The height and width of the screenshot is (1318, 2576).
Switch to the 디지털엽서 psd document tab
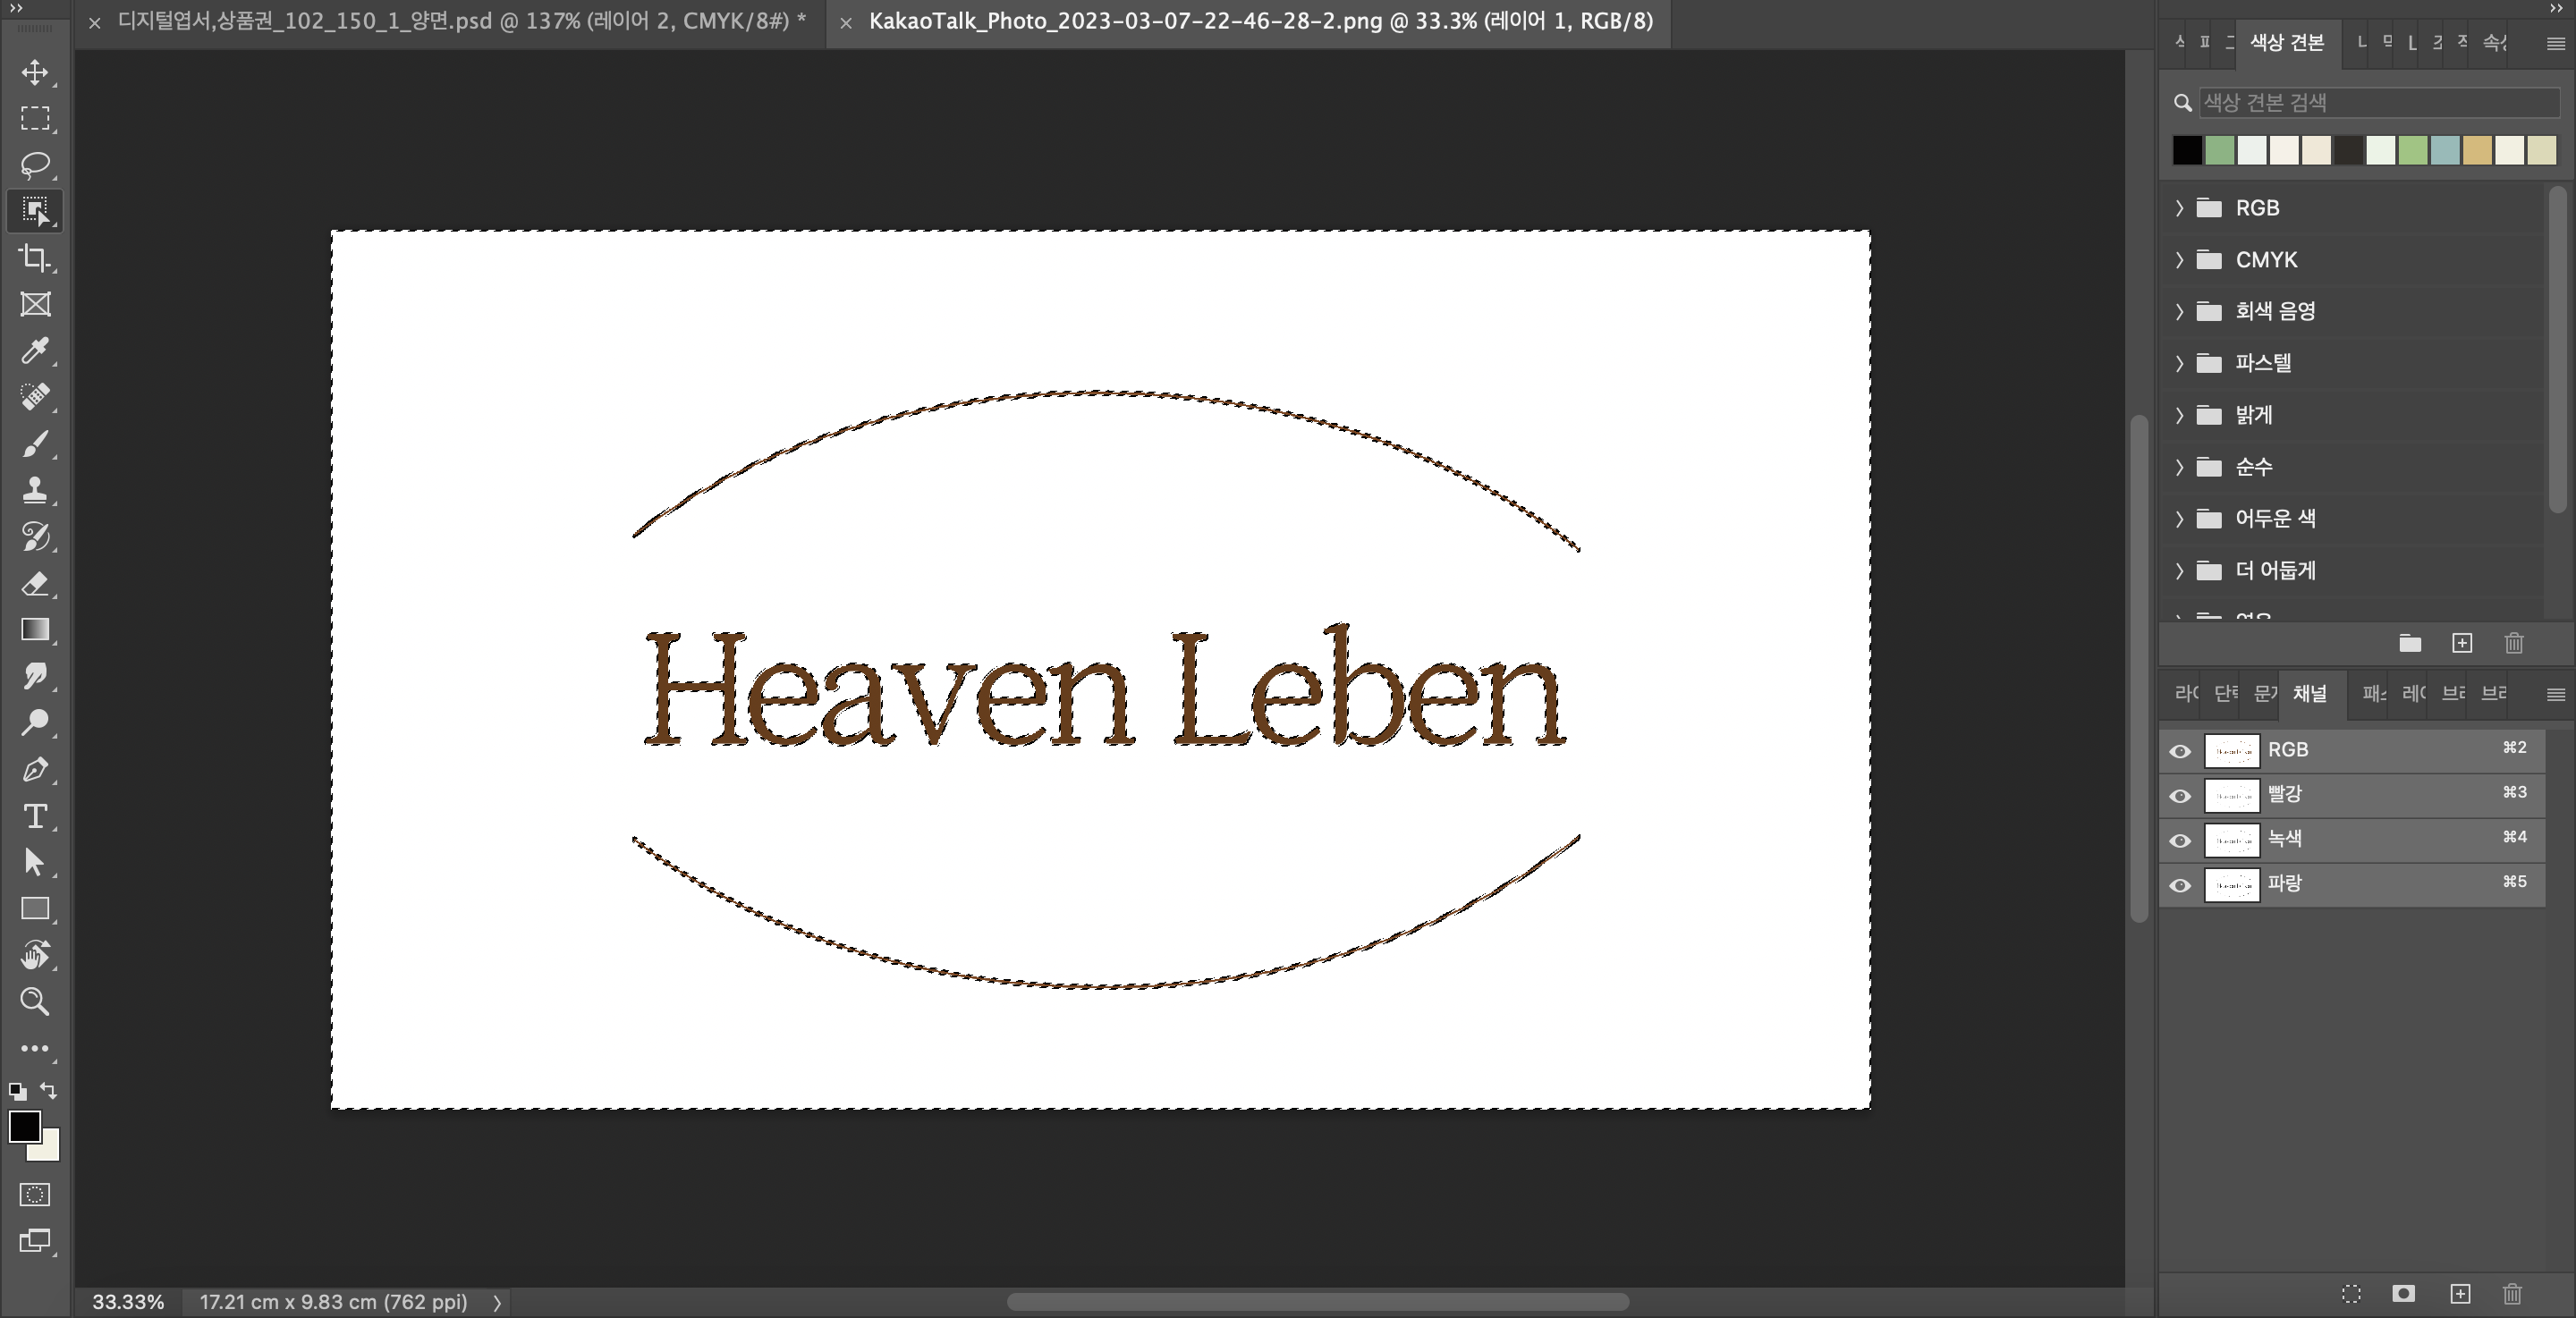[x=460, y=22]
